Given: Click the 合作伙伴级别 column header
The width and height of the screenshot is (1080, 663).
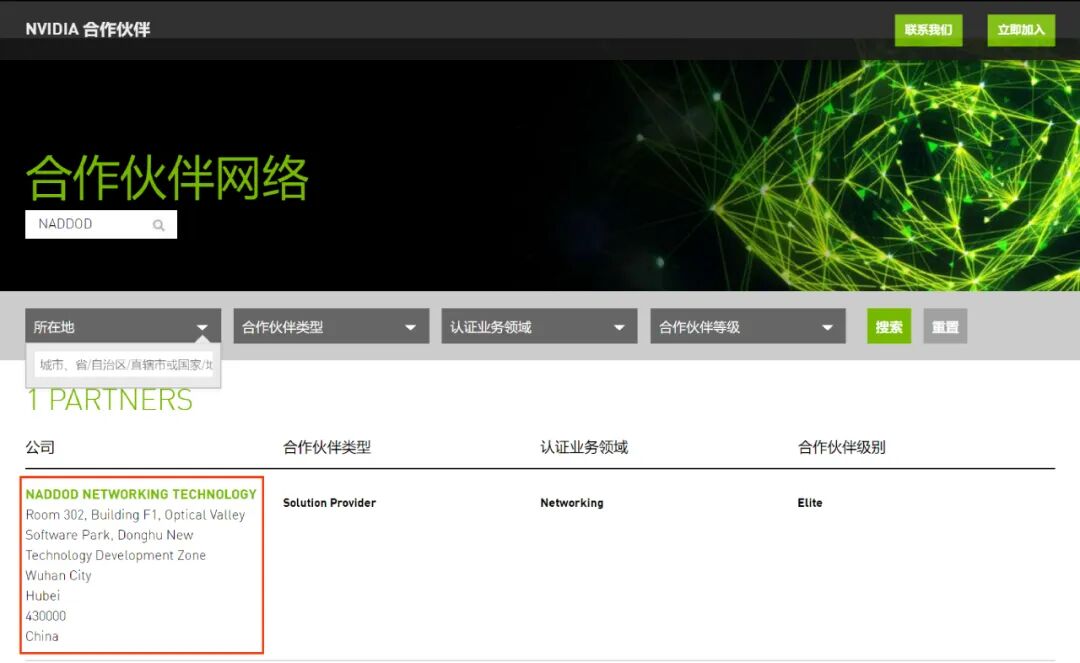Looking at the screenshot, I should (842, 448).
